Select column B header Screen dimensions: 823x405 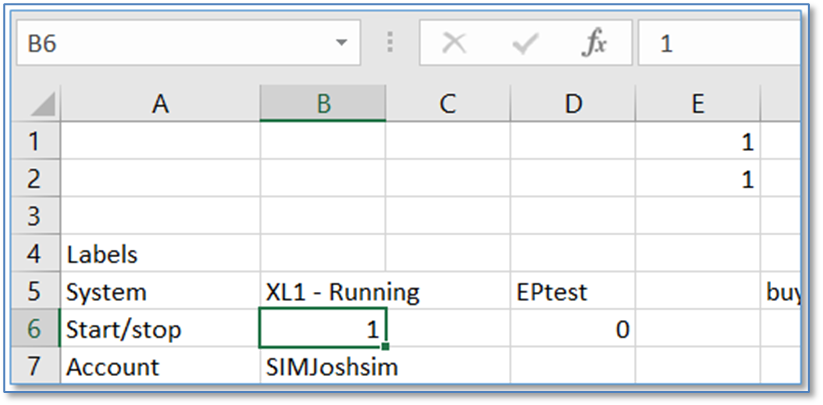pyautogui.click(x=323, y=103)
